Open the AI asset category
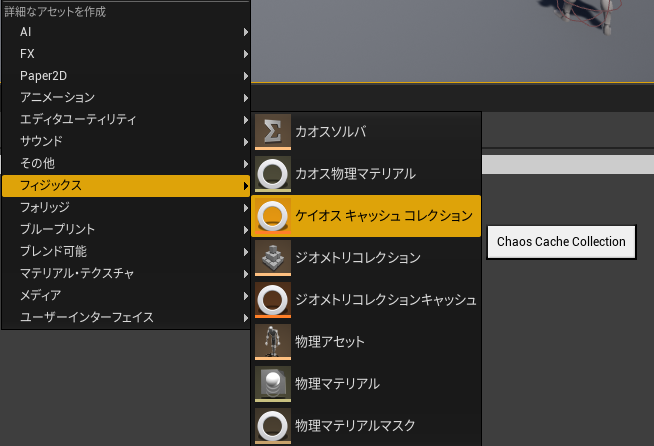 click(126, 32)
